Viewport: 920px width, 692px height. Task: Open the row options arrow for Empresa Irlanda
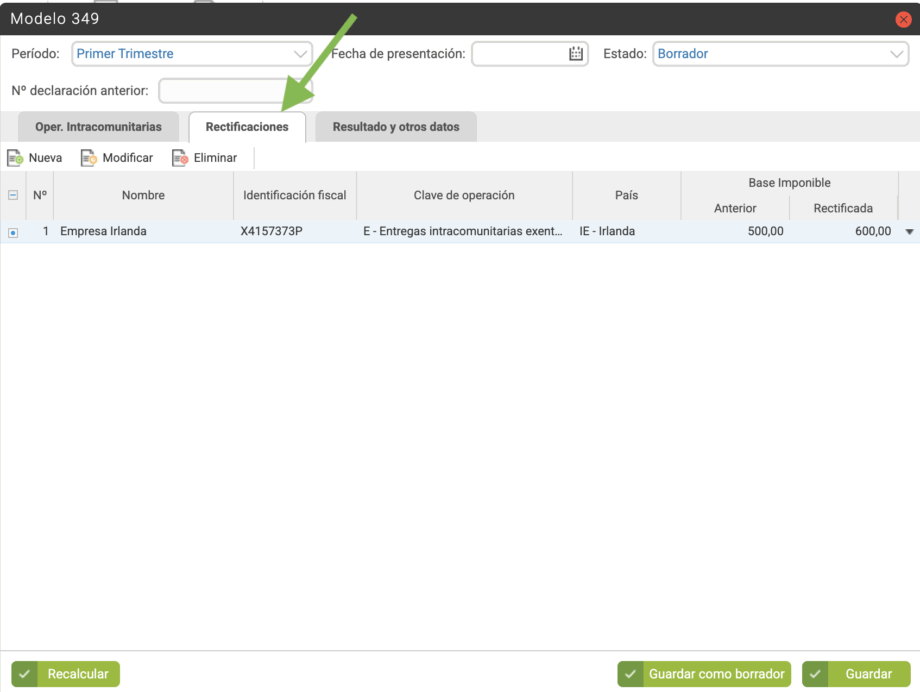pos(909,232)
